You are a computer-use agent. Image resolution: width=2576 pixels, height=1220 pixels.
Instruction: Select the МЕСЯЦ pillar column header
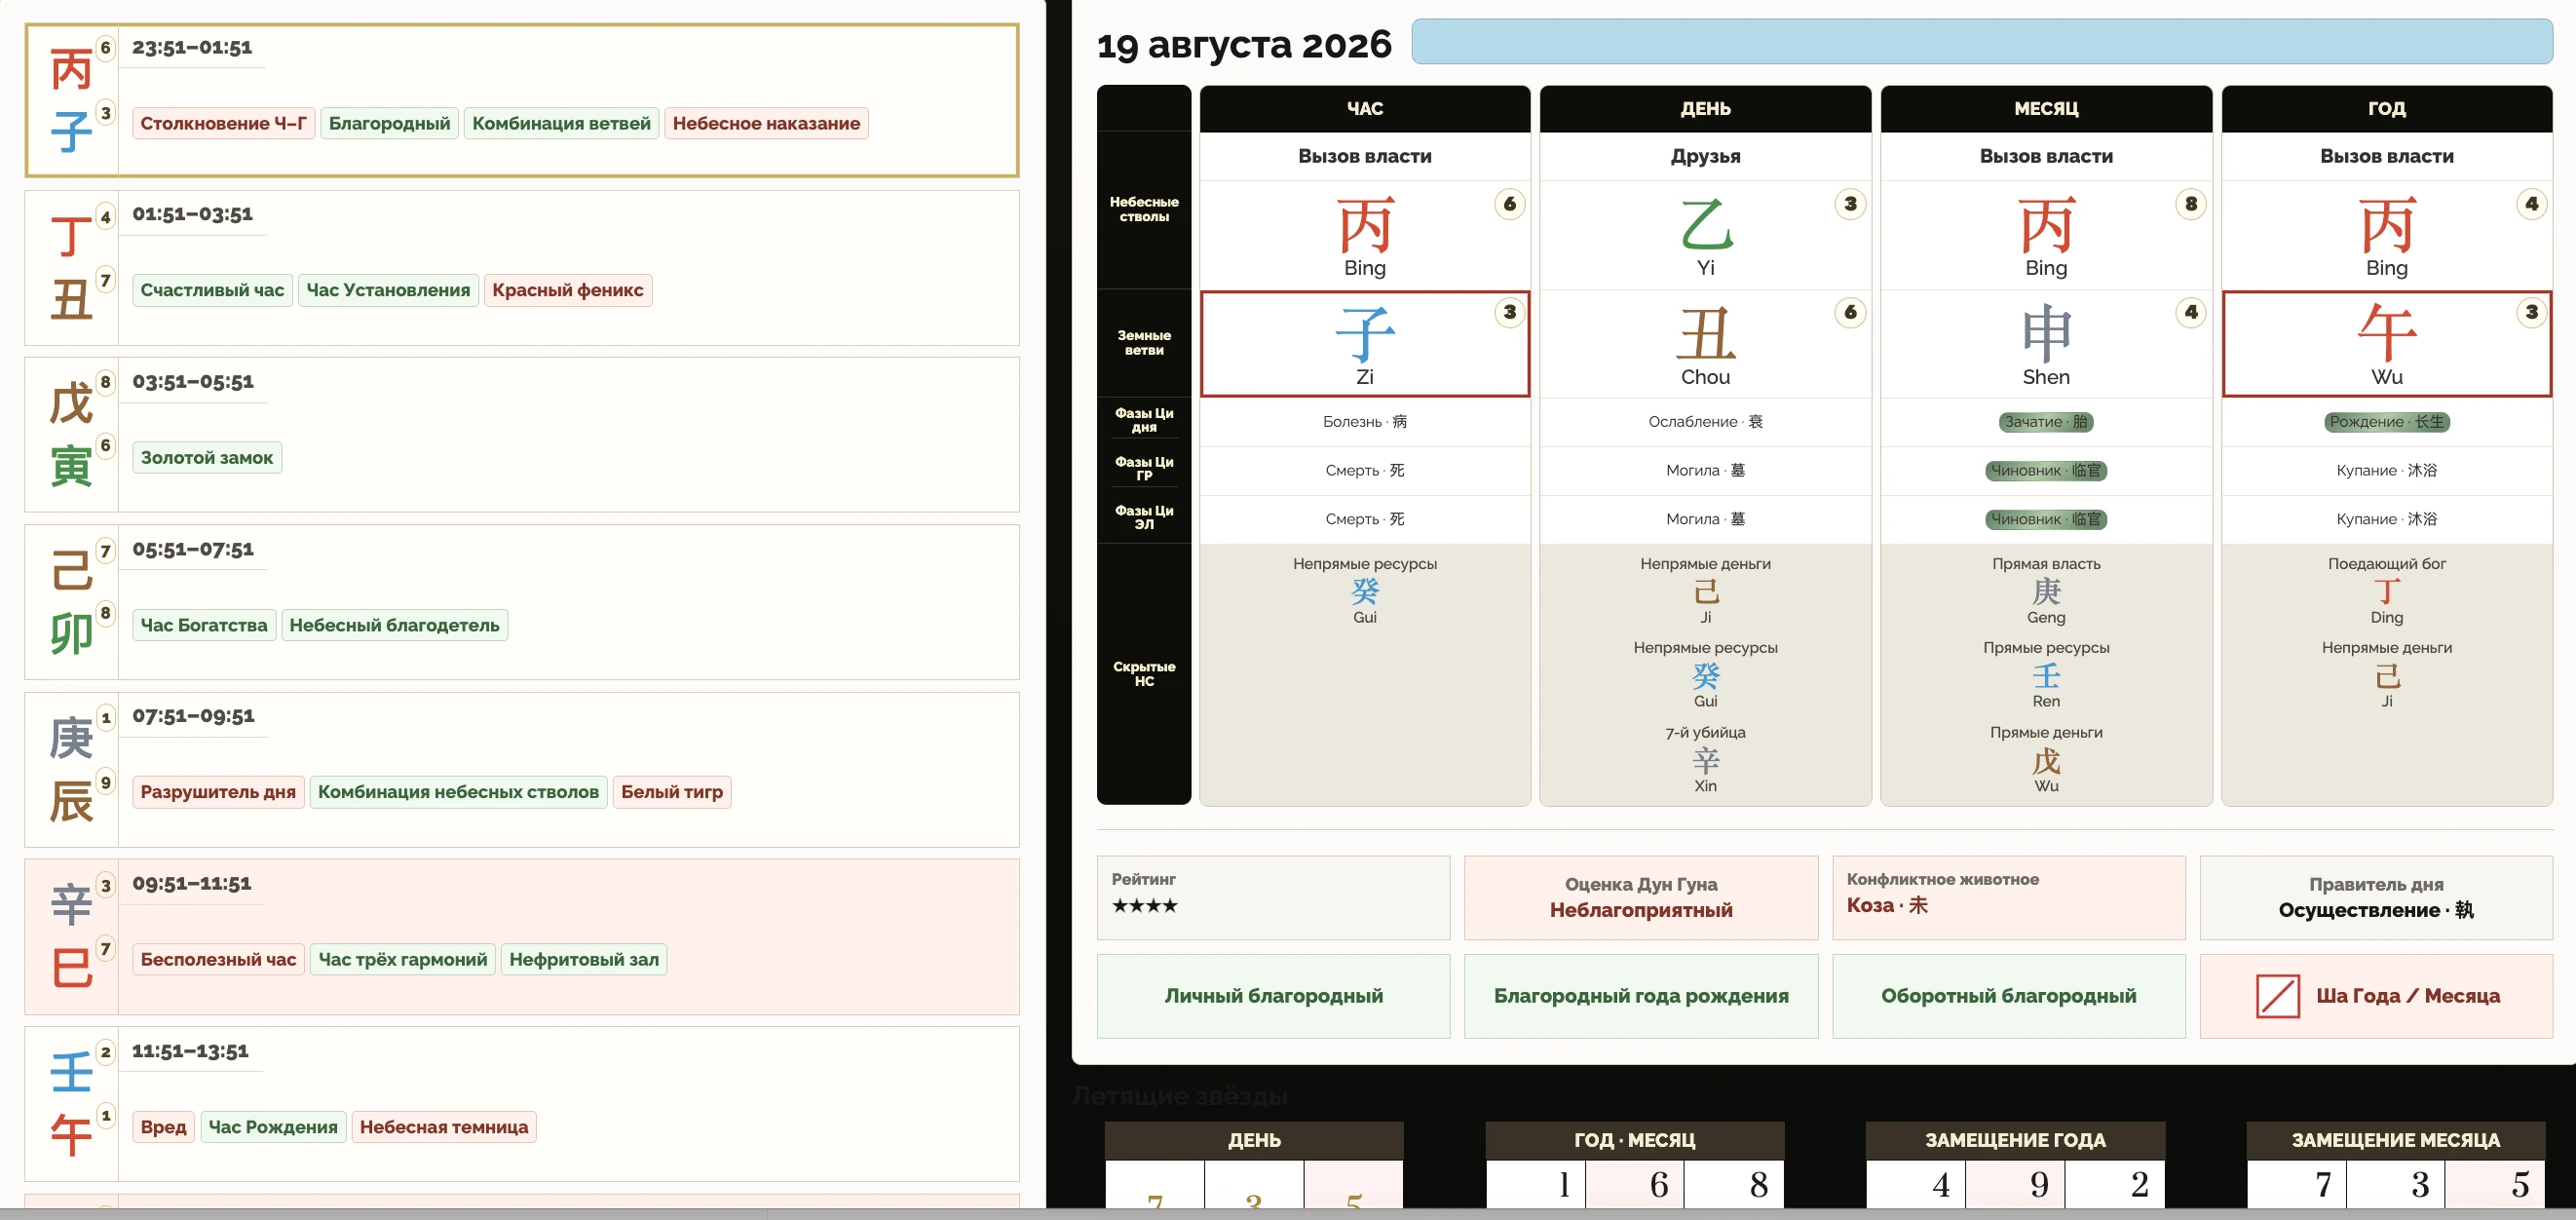click(x=2046, y=109)
